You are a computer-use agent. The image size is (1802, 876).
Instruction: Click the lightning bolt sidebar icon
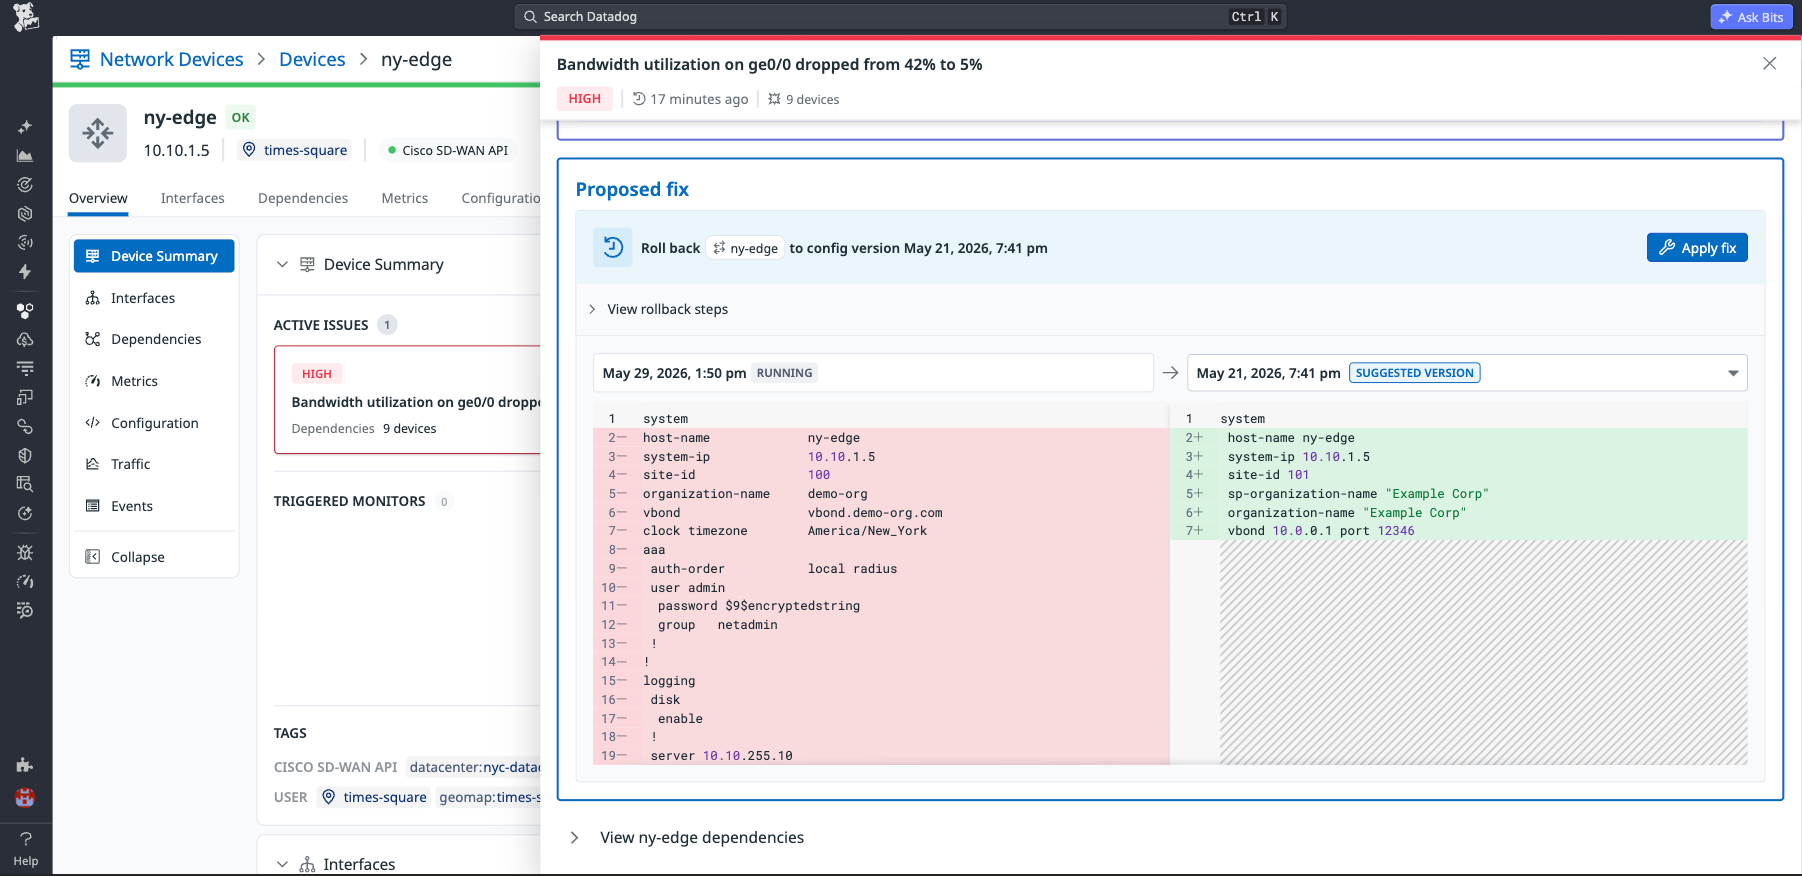25,272
